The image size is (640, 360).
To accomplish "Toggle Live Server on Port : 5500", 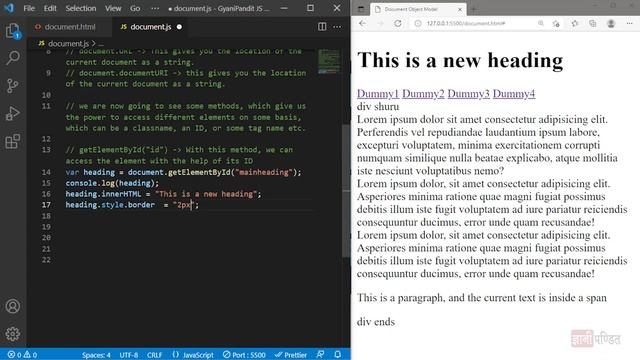I will click(244, 355).
